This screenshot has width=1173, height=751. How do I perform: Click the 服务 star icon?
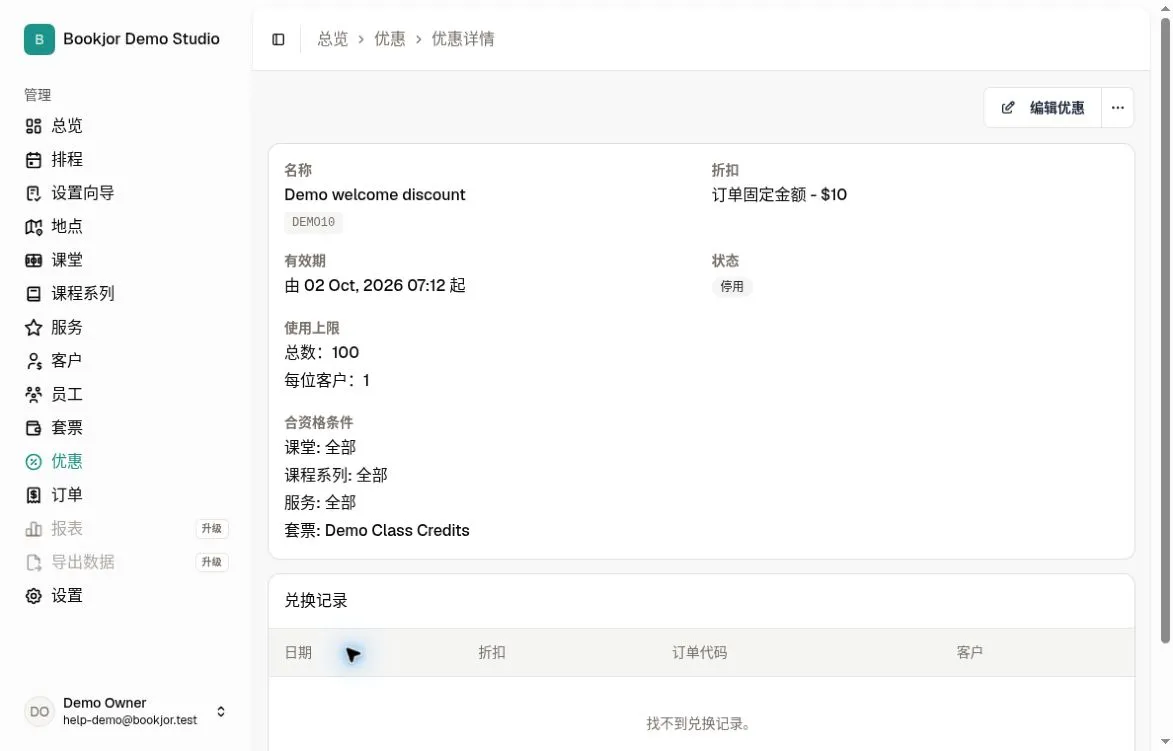34,328
